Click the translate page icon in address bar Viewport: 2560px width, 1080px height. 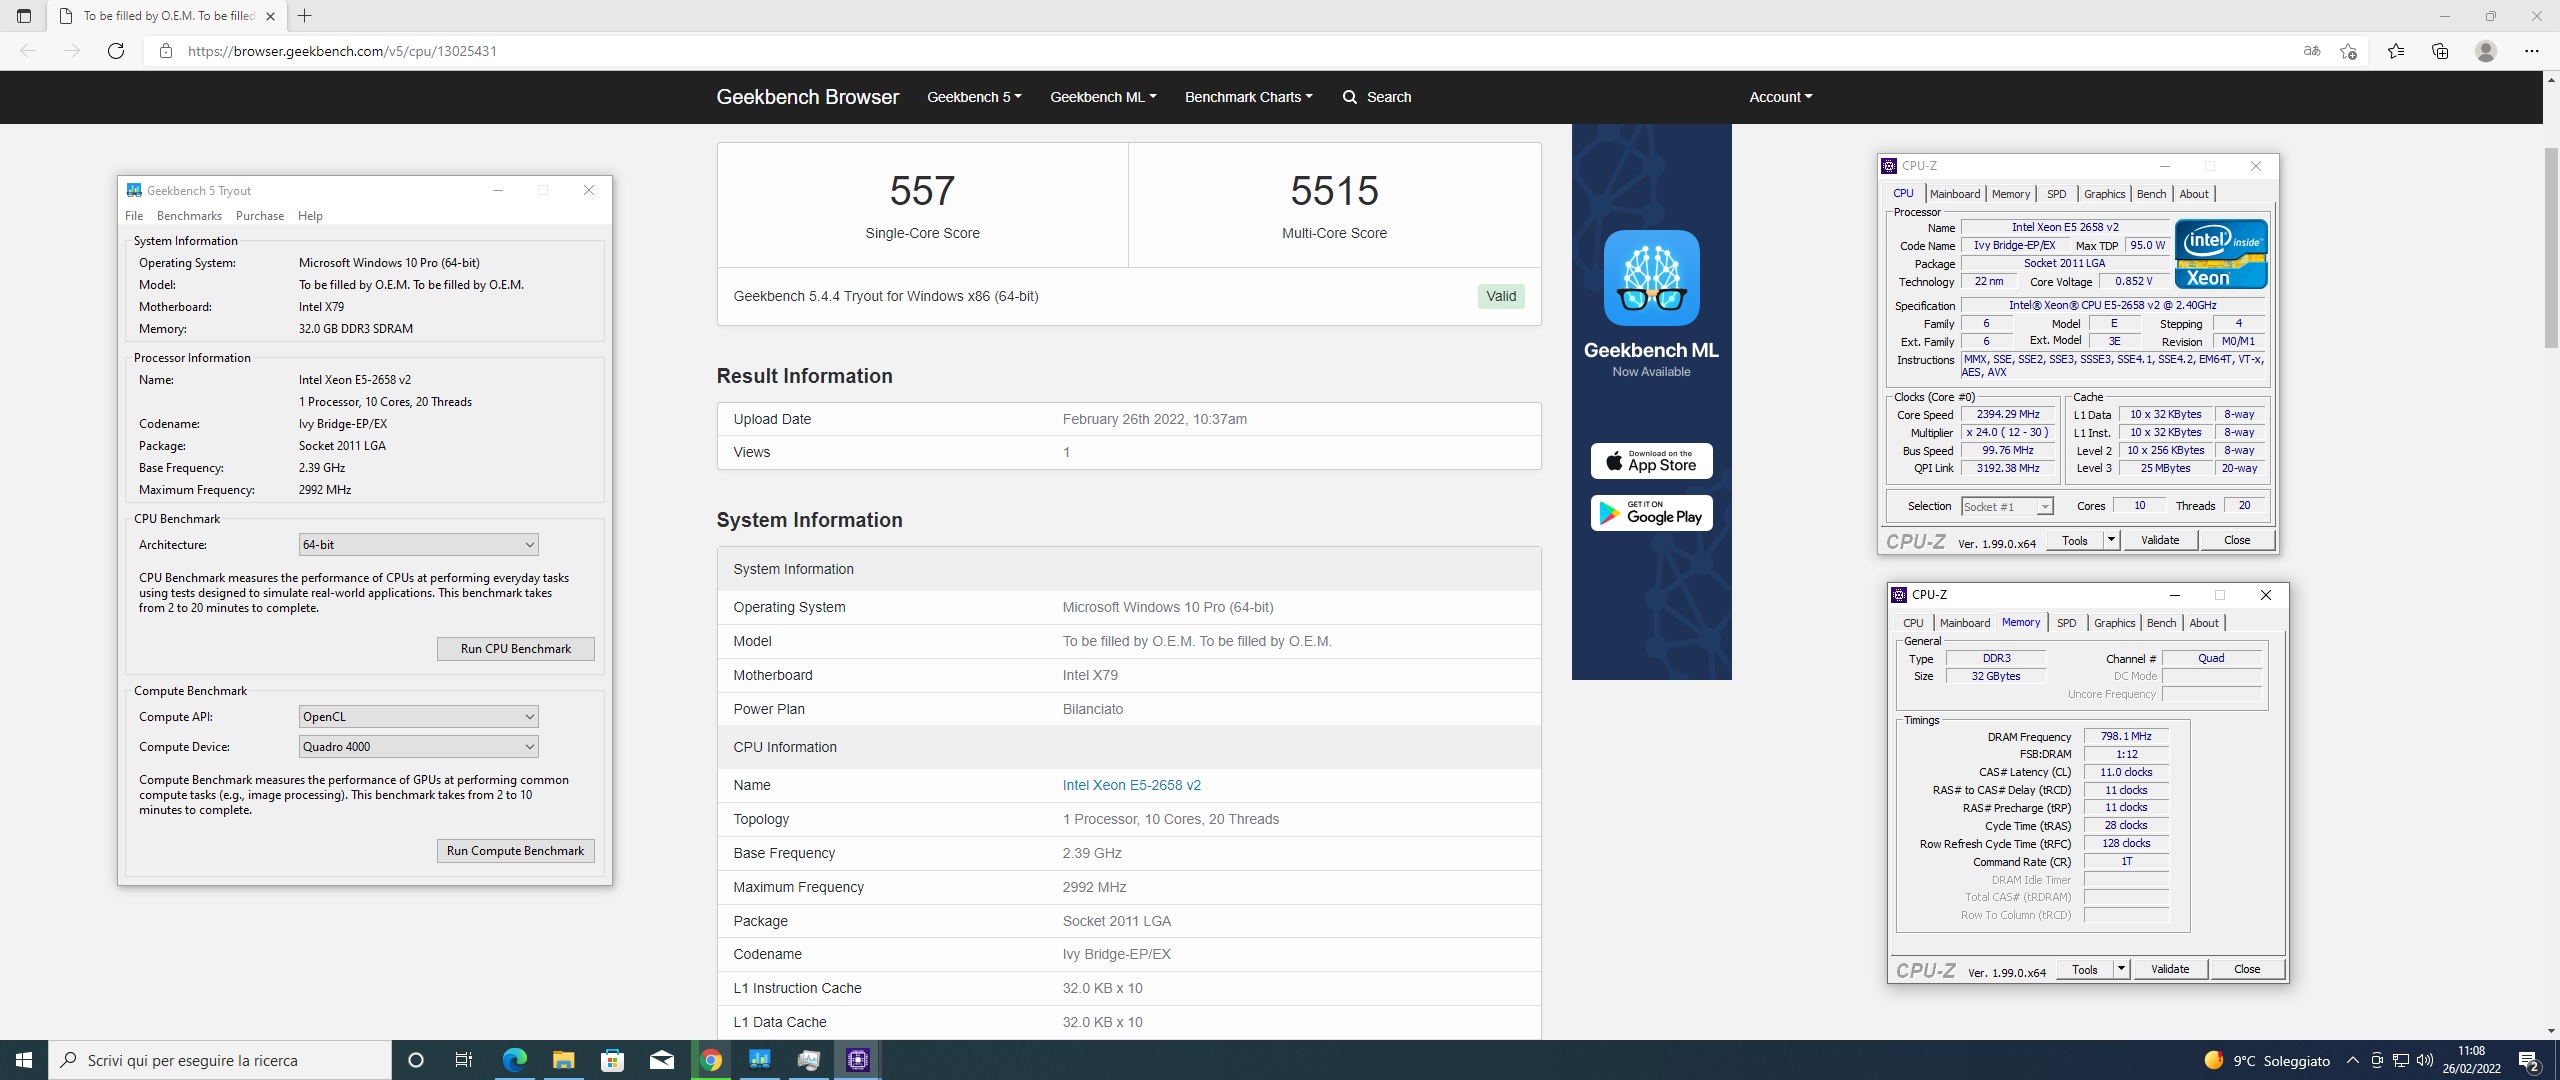click(x=2311, y=51)
